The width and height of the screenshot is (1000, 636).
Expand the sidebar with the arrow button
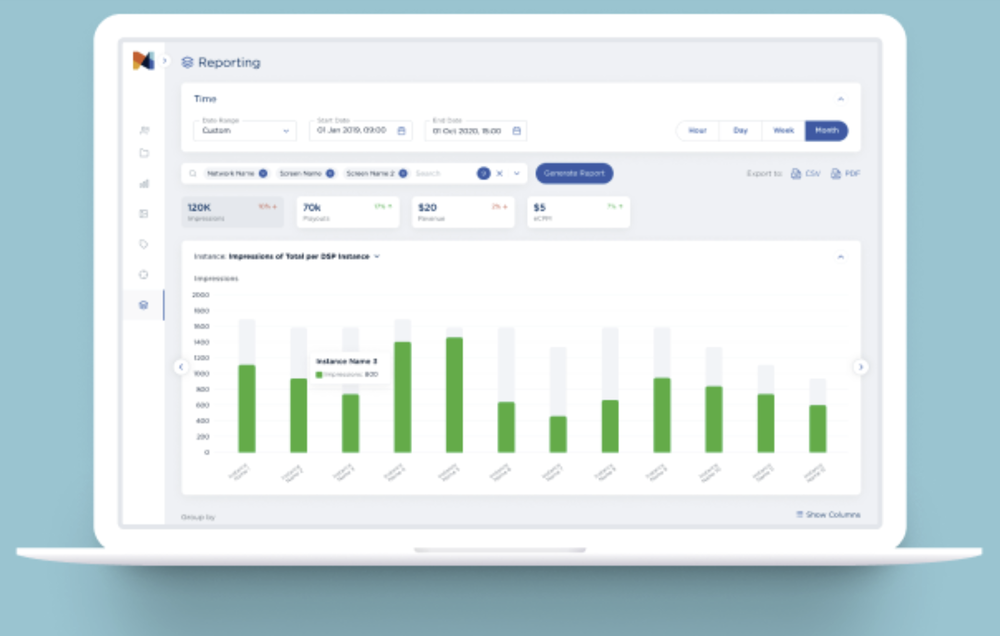click(x=165, y=61)
